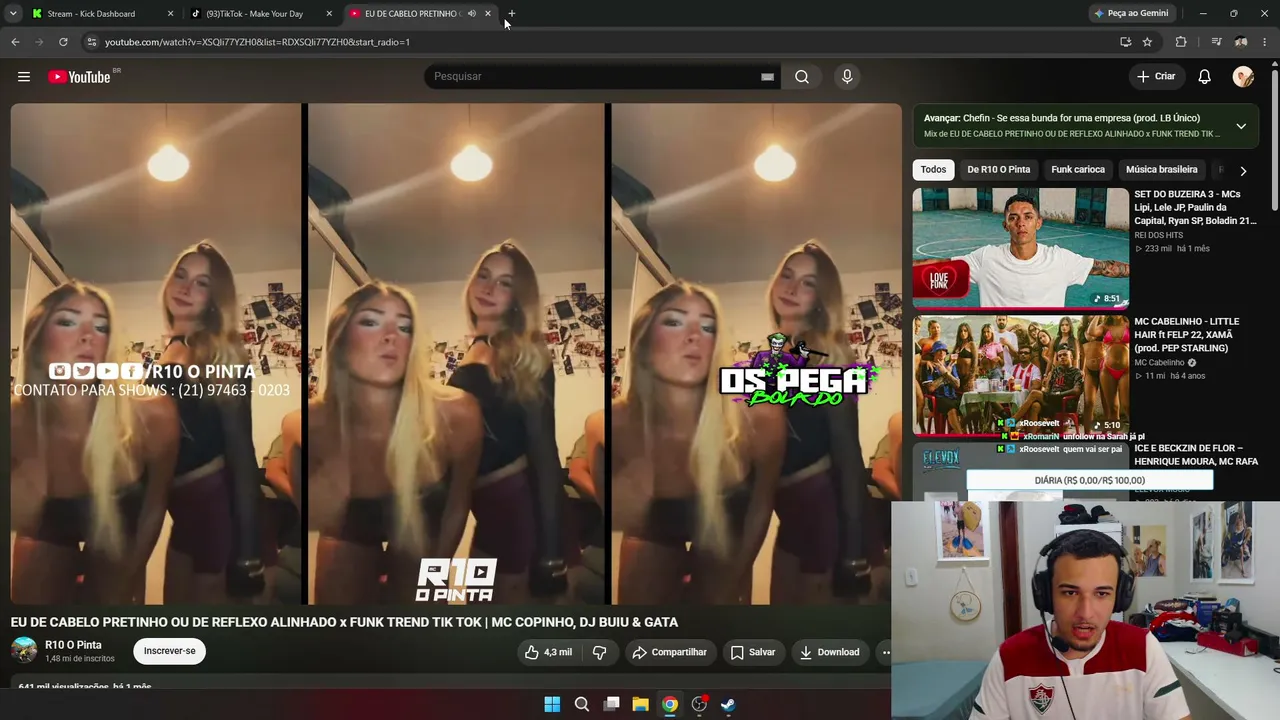Open the Chrome profile avatar in the toolbar
The height and width of the screenshot is (720, 1280).
pos(1241,42)
